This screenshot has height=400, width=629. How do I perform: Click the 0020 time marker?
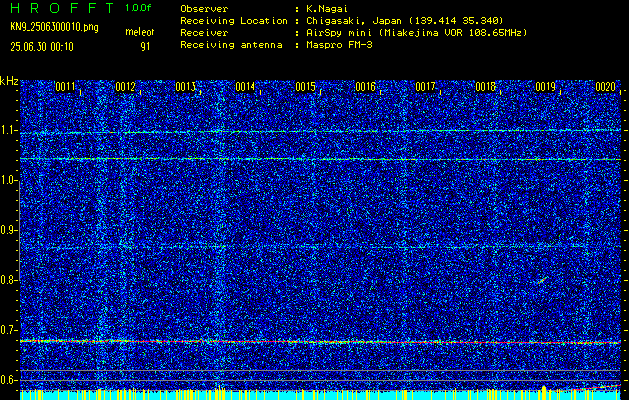point(605,87)
